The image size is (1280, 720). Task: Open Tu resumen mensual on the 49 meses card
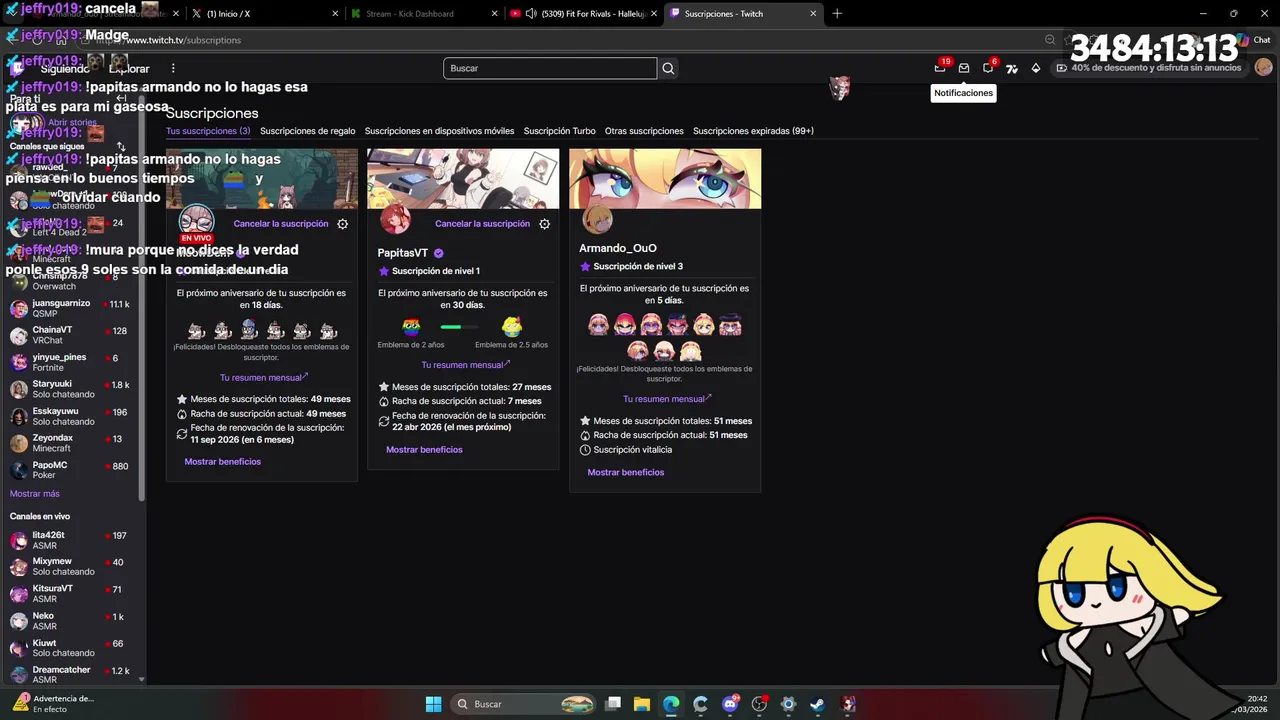tap(264, 377)
